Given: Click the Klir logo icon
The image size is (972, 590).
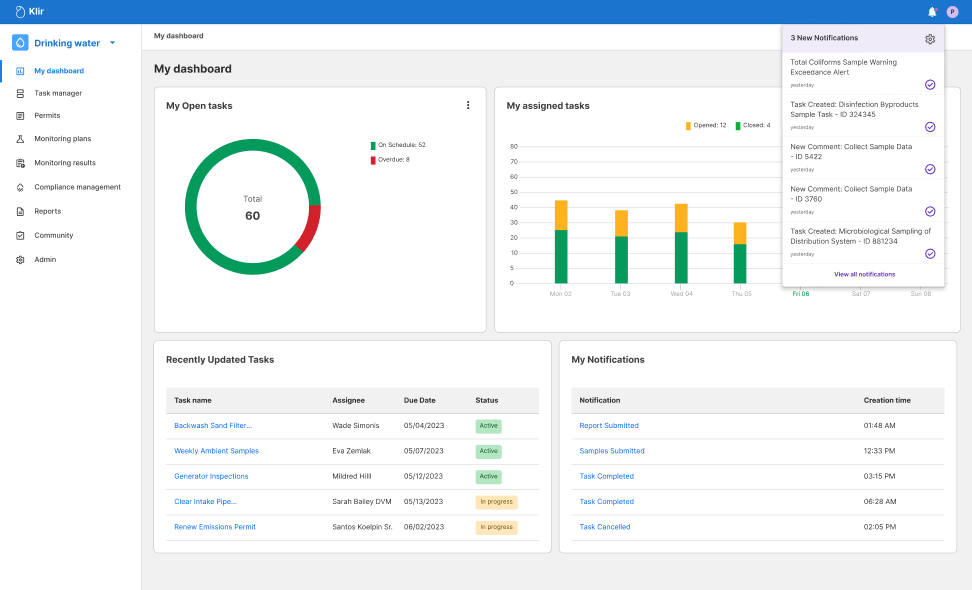Looking at the screenshot, I should tap(19, 12).
